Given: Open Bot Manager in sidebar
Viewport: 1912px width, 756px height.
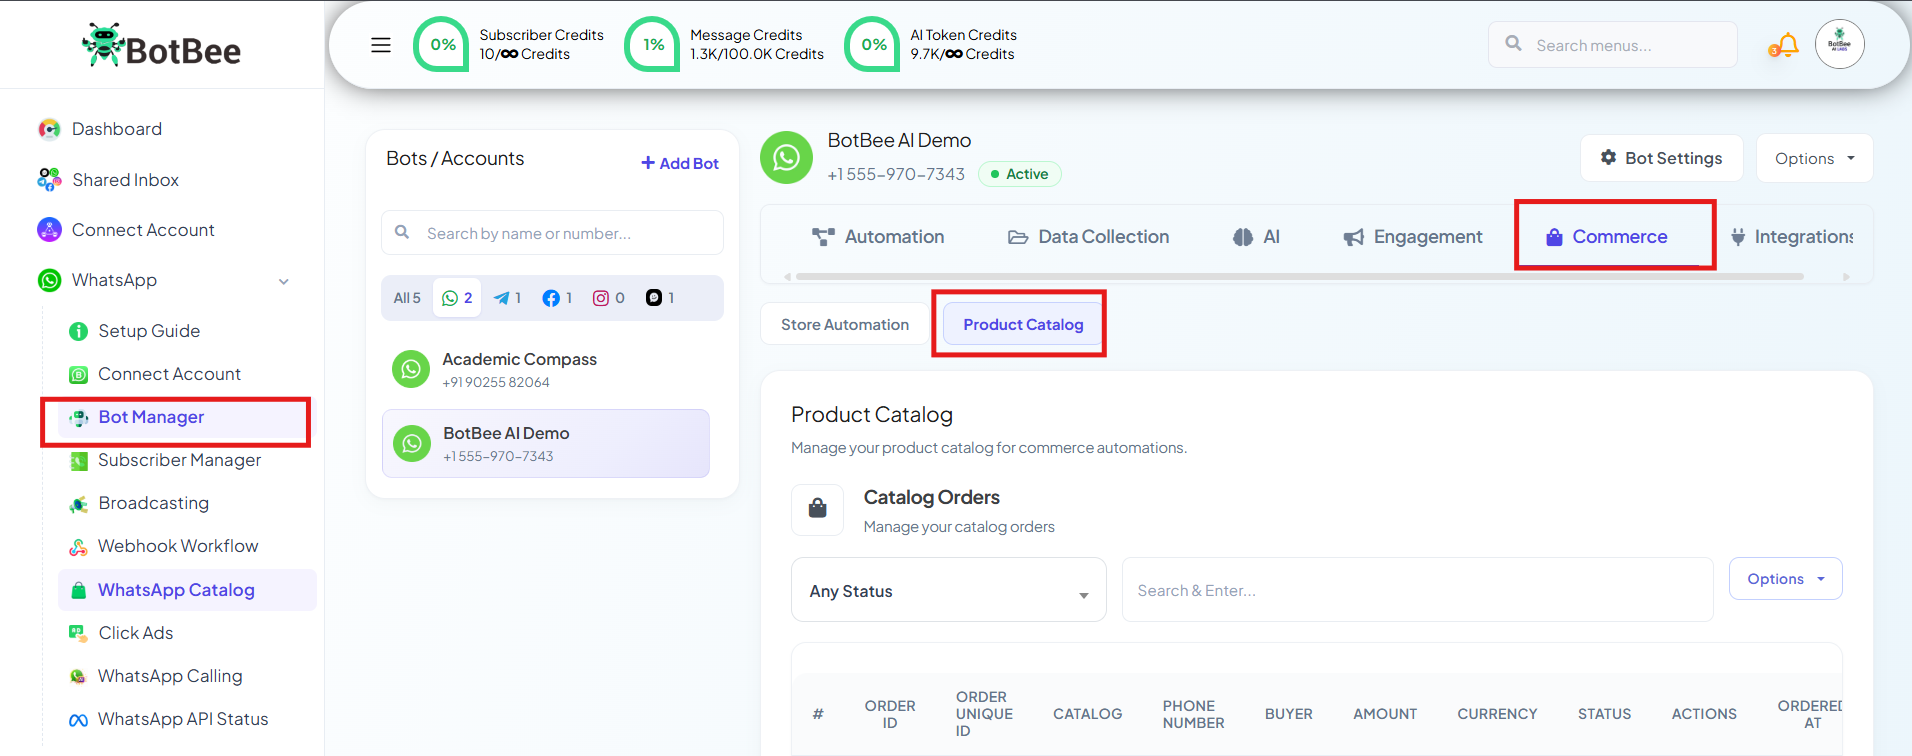Looking at the screenshot, I should pos(151,417).
